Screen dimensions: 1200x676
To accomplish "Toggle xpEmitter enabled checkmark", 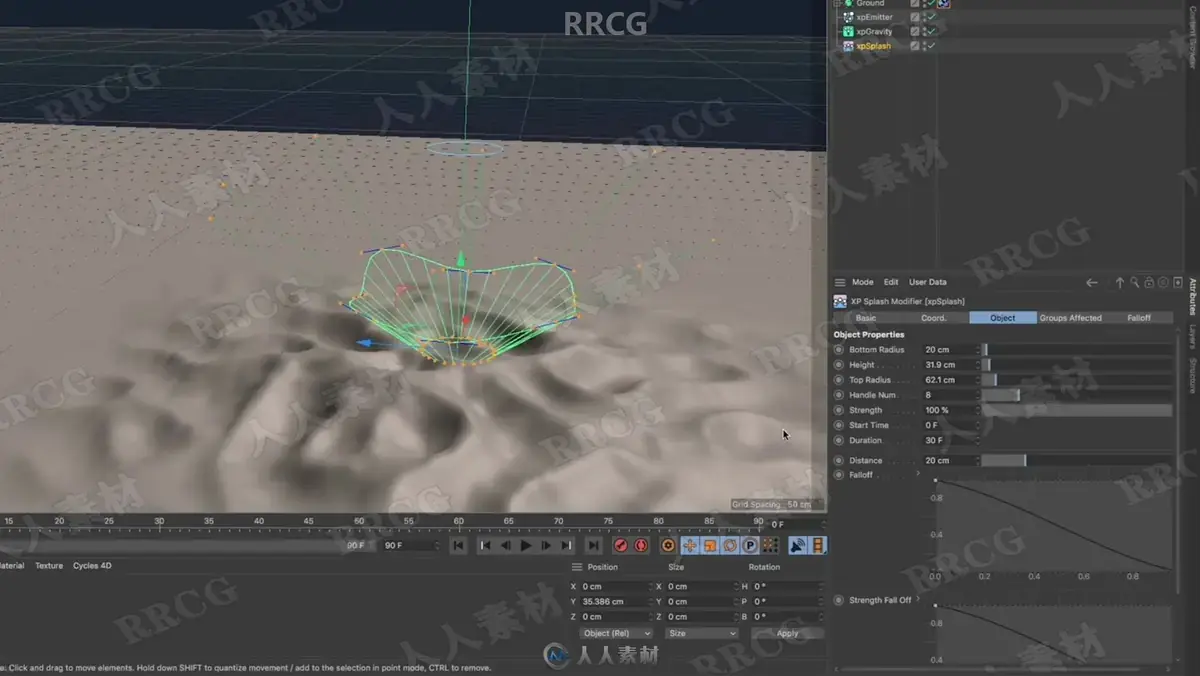I will [x=931, y=17].
